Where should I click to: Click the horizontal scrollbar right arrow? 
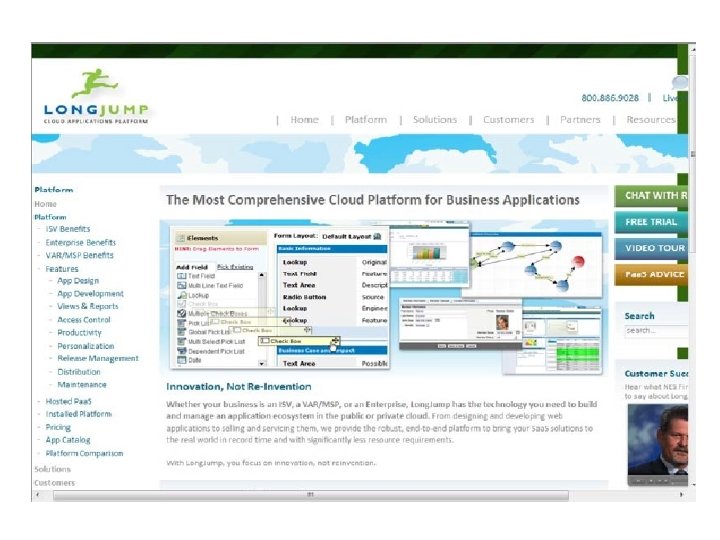tap(681, 495)
